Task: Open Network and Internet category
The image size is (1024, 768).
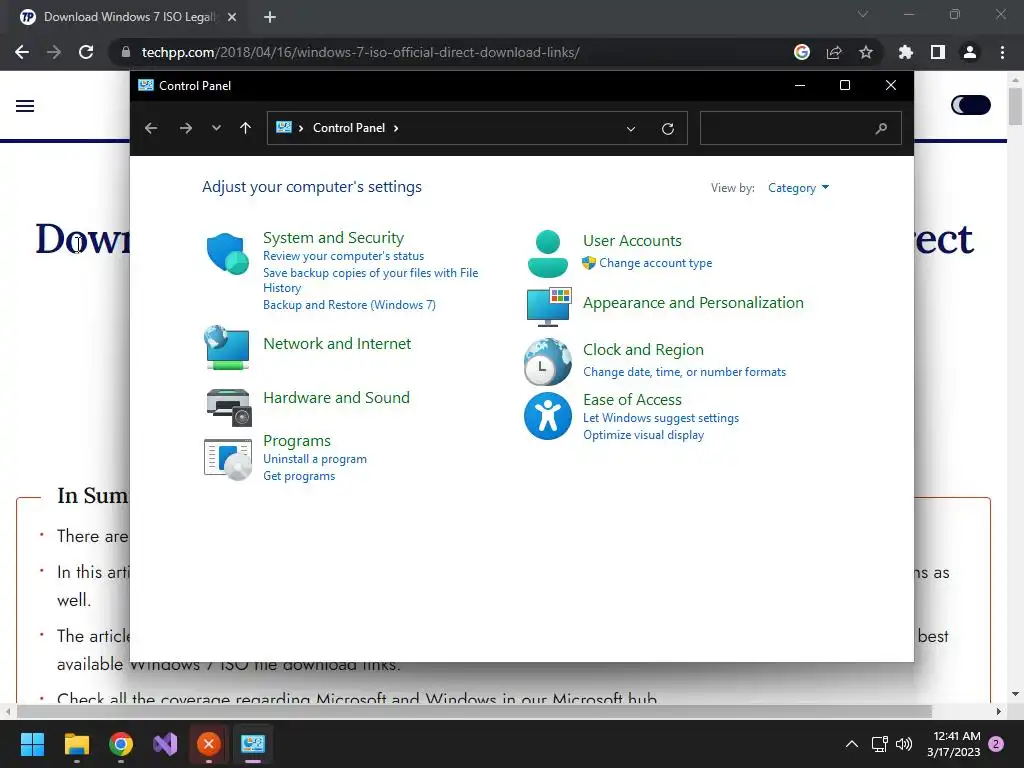Action: tap(337, 344)
